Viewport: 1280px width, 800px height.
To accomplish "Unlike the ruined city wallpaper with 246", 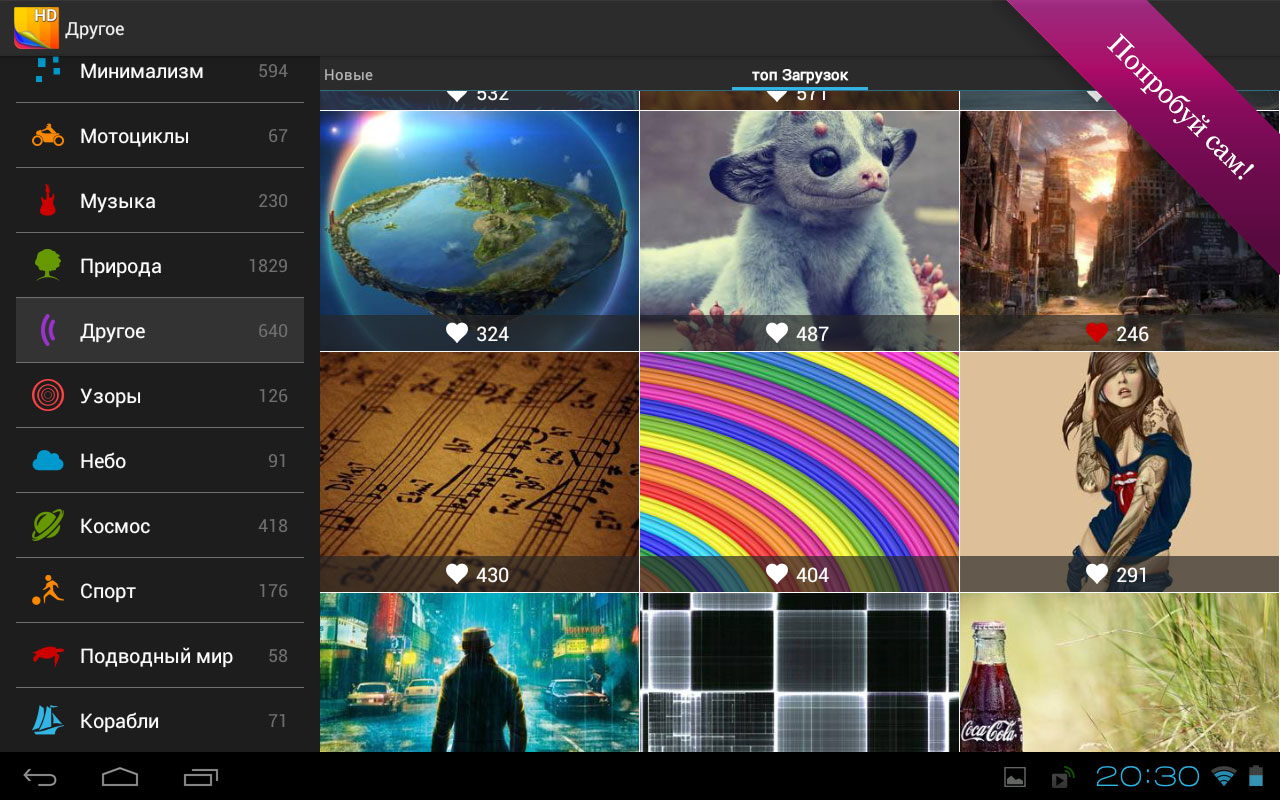I will (1097, 333).
